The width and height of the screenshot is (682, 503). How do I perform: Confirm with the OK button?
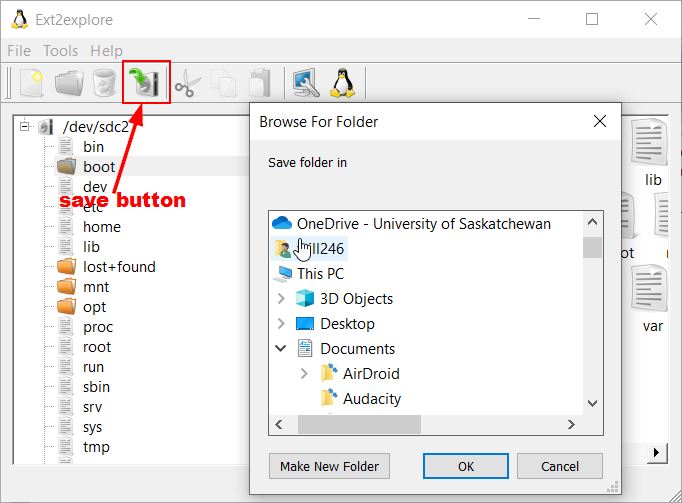466,466
